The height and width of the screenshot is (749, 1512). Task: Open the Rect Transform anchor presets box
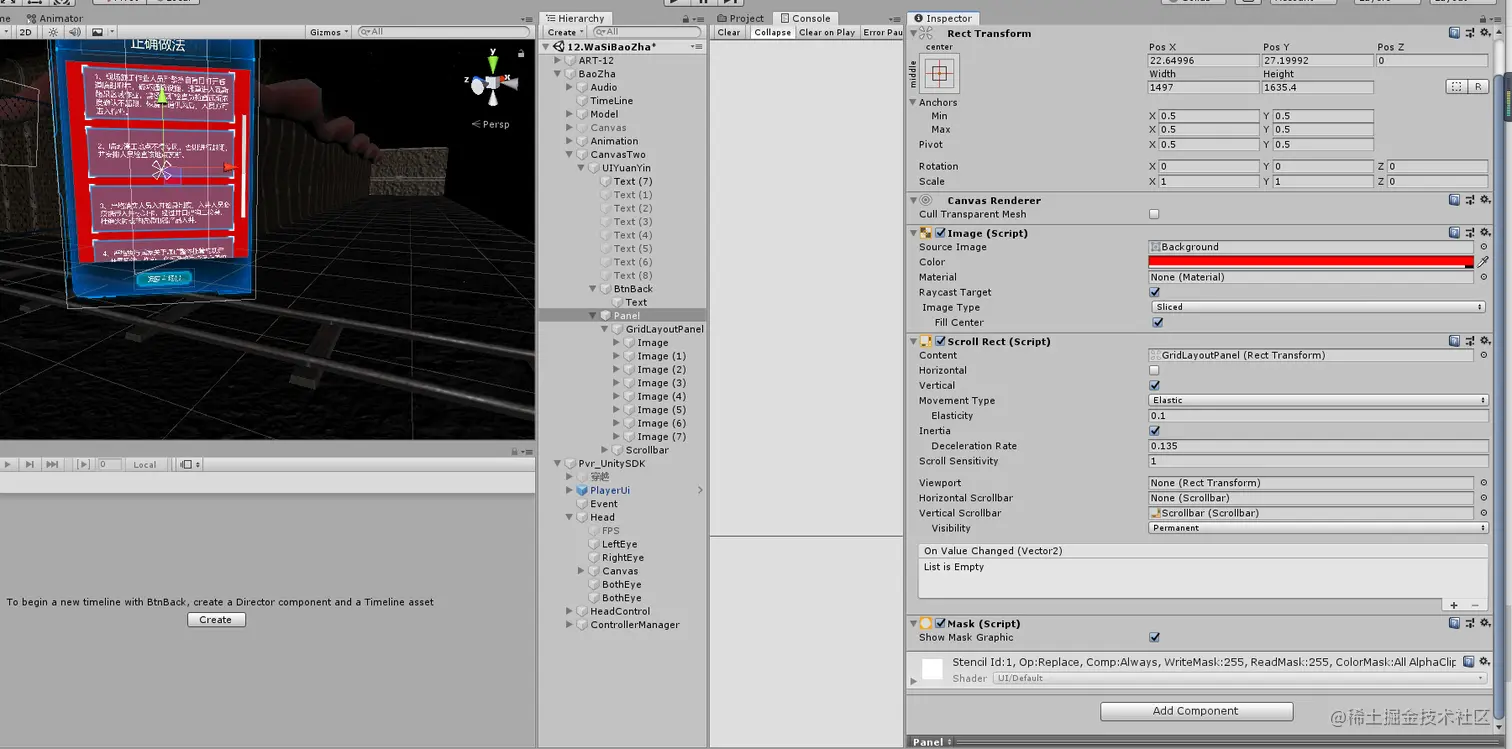click(941, 73)
